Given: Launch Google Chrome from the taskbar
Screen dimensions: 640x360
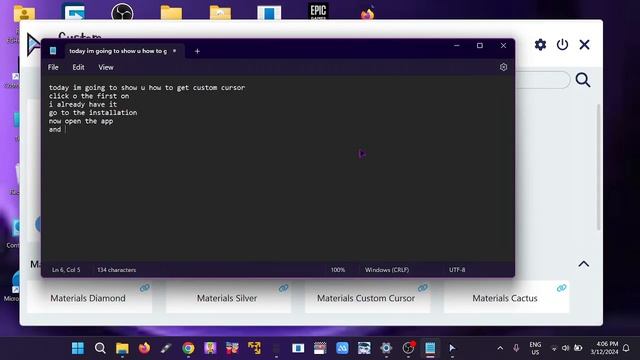Looking at the screenshot, I should [188, 348].
